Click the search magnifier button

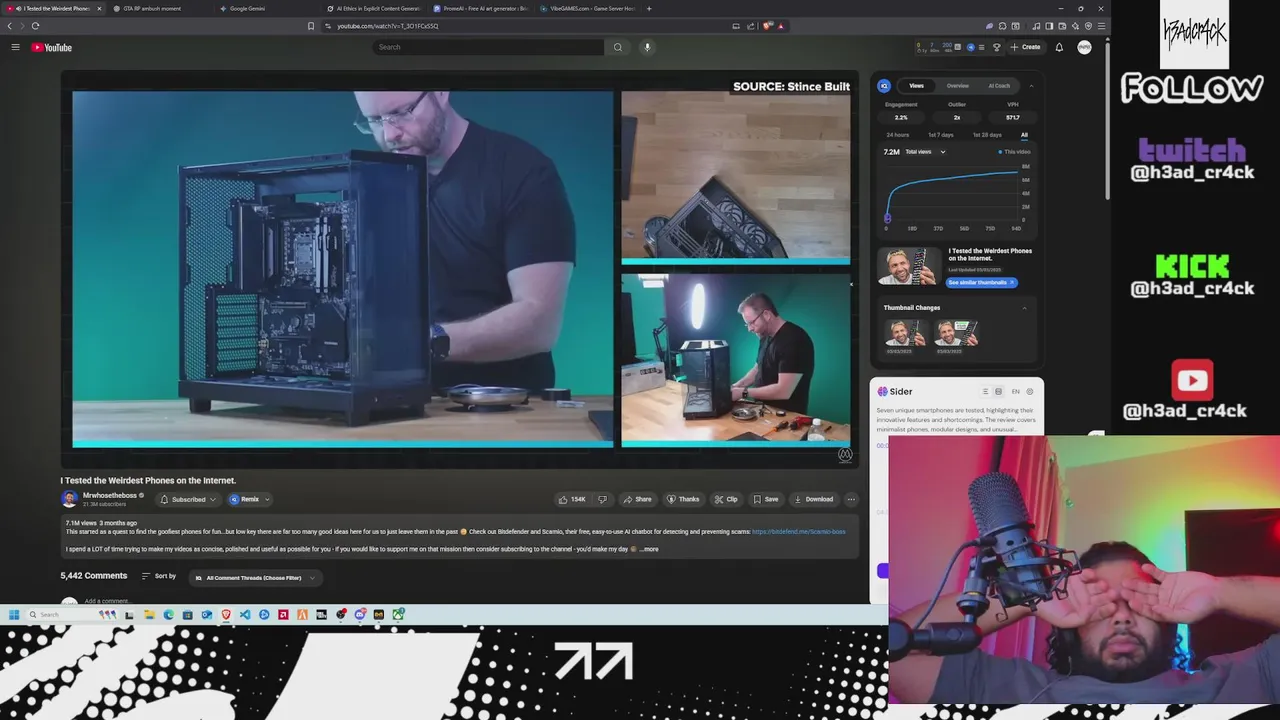point(618,47)
